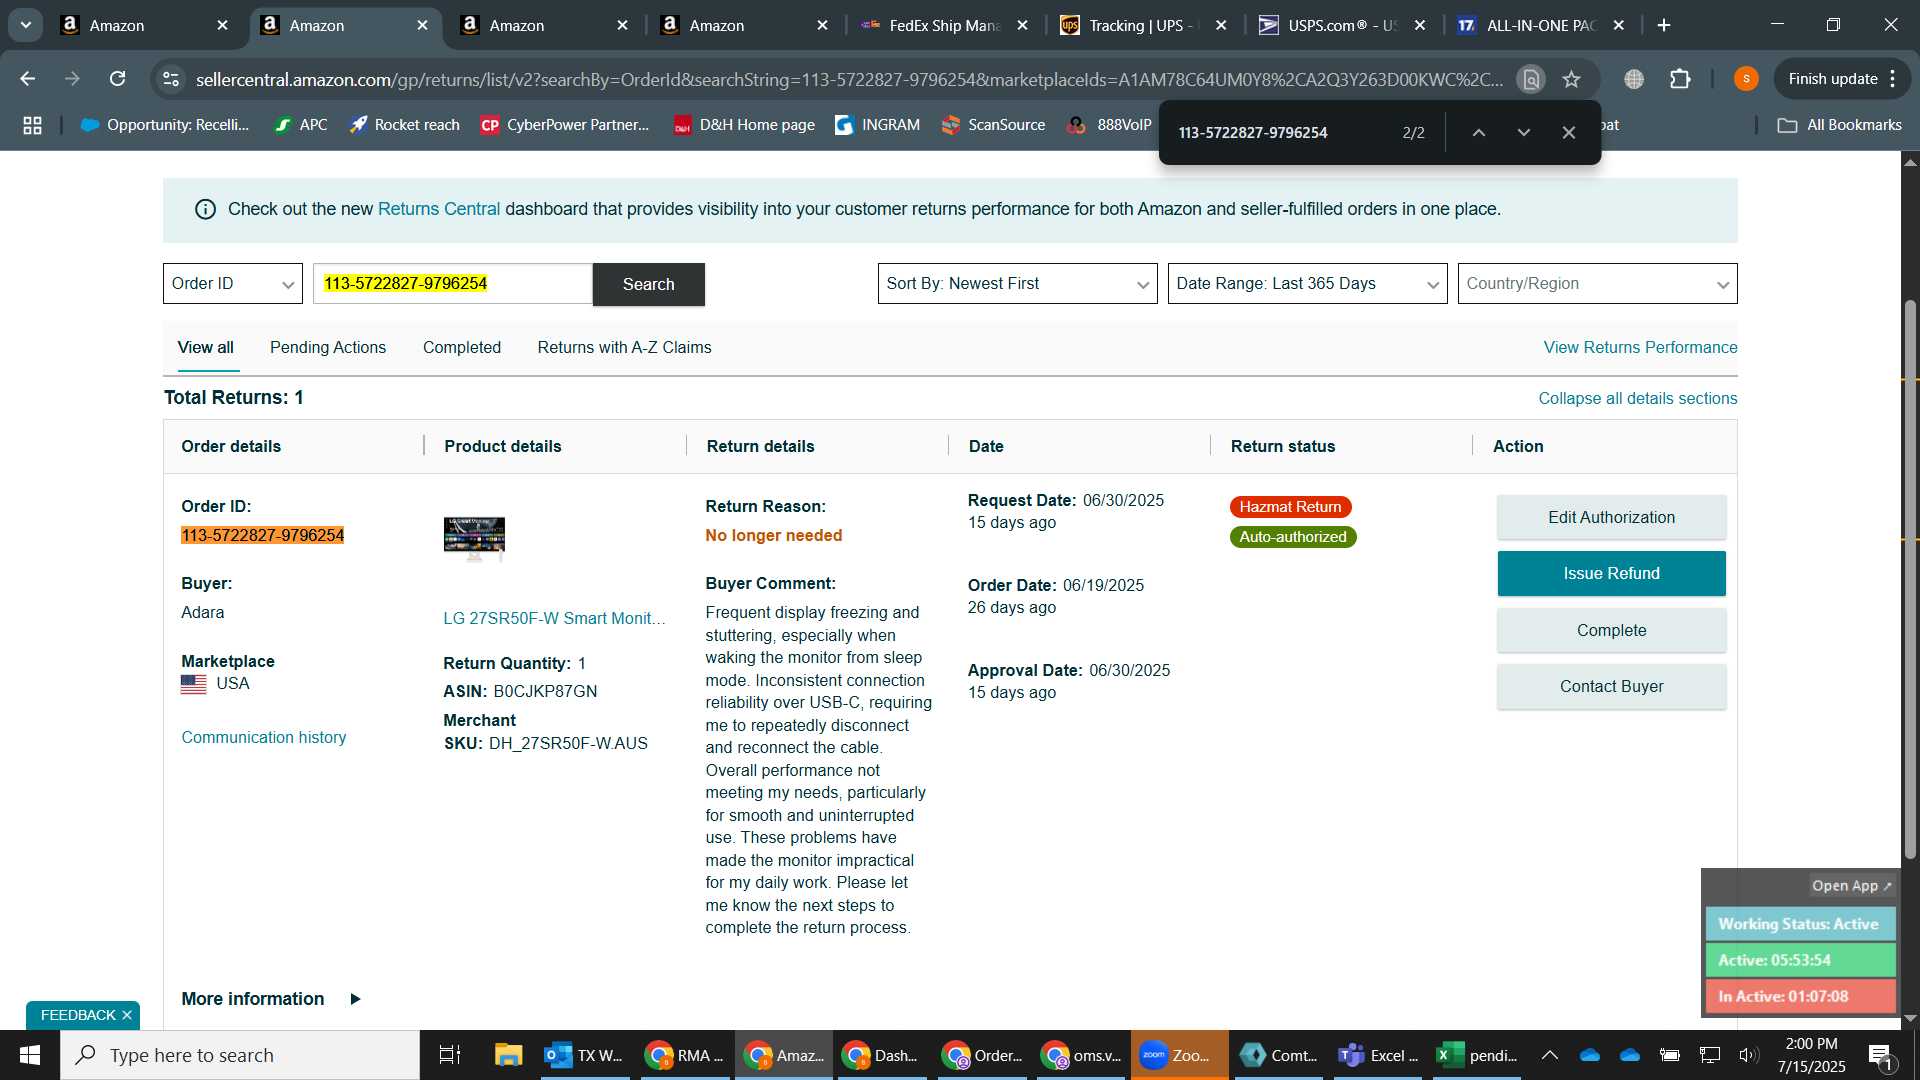Click the page vertical scrollbar
This screenshot has width=1920, height=1080.
(x=1910, y=580)
